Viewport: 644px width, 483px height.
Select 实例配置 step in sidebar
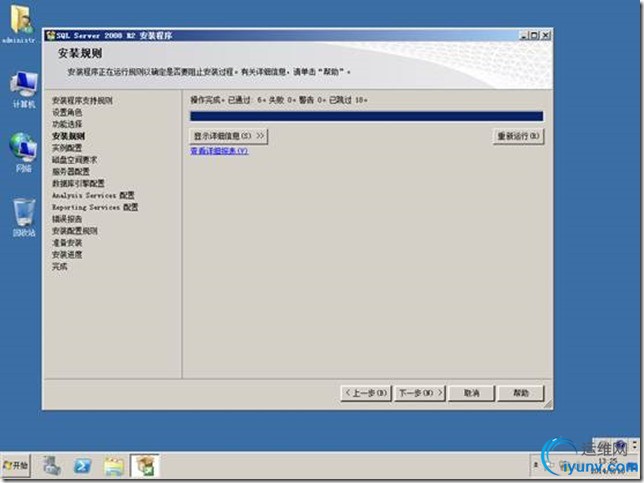tap(67, 148)
